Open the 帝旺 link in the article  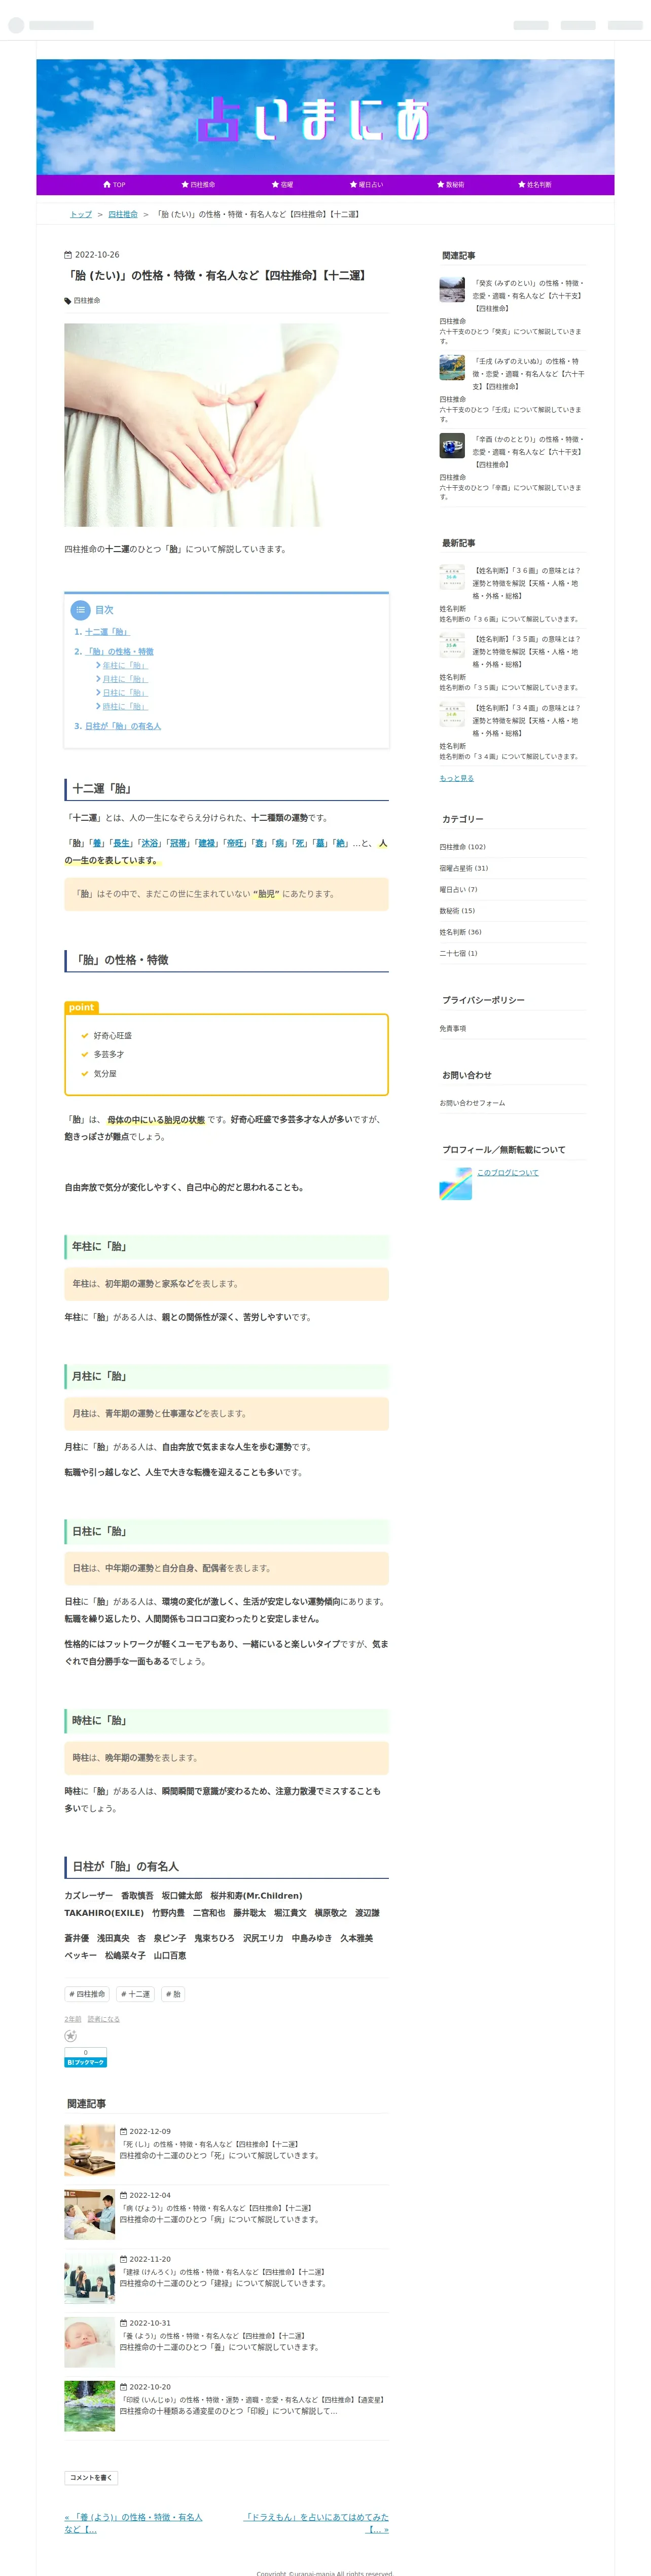tap(235, 843)
